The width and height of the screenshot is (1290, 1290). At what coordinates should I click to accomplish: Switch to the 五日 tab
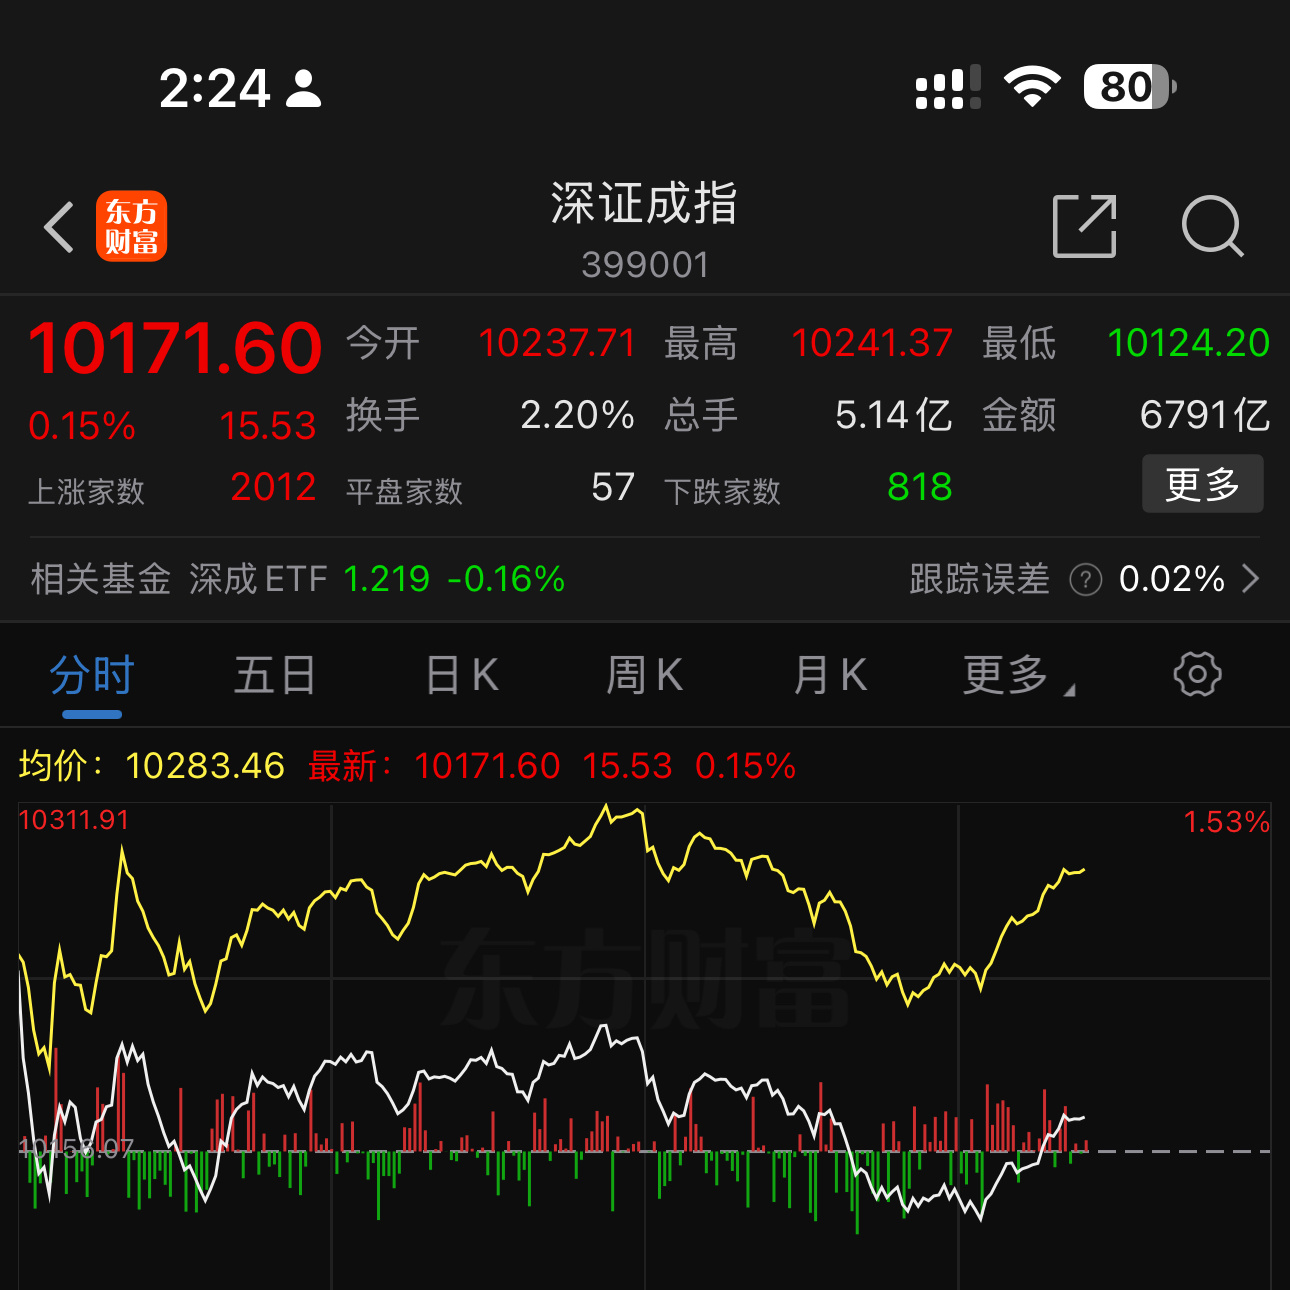coord(275,675)
